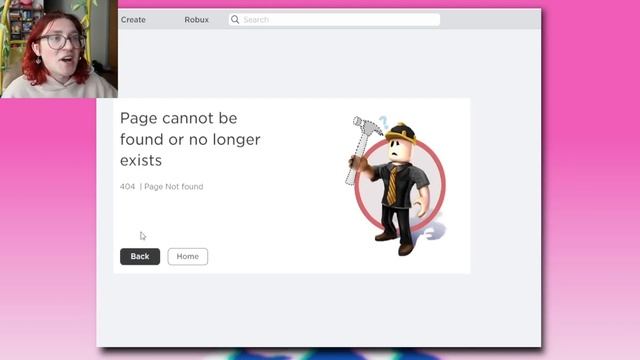Click the 'Page cannot be found' heading

pyautogui.click(x=190, y=139)
